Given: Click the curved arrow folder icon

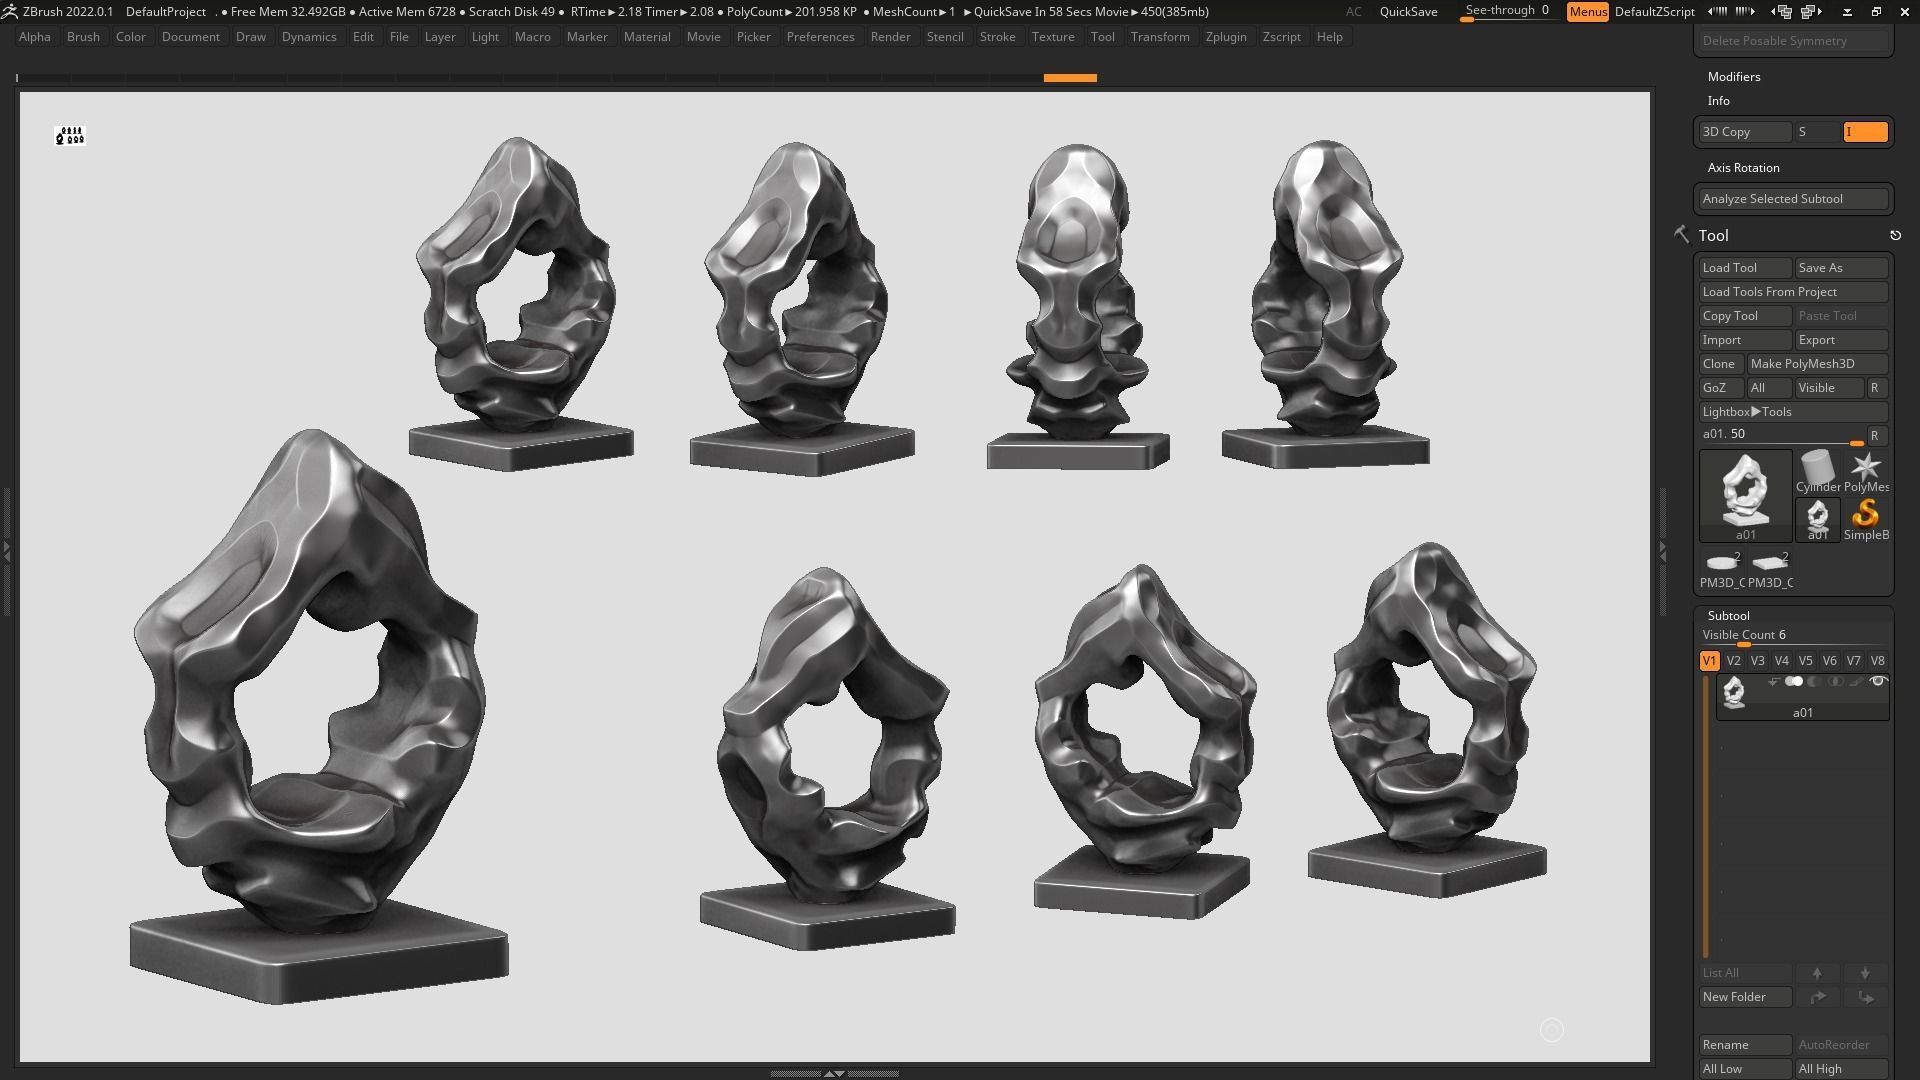Looking at the screenshot, I should pyautogui.click(x=1817, y=997).
